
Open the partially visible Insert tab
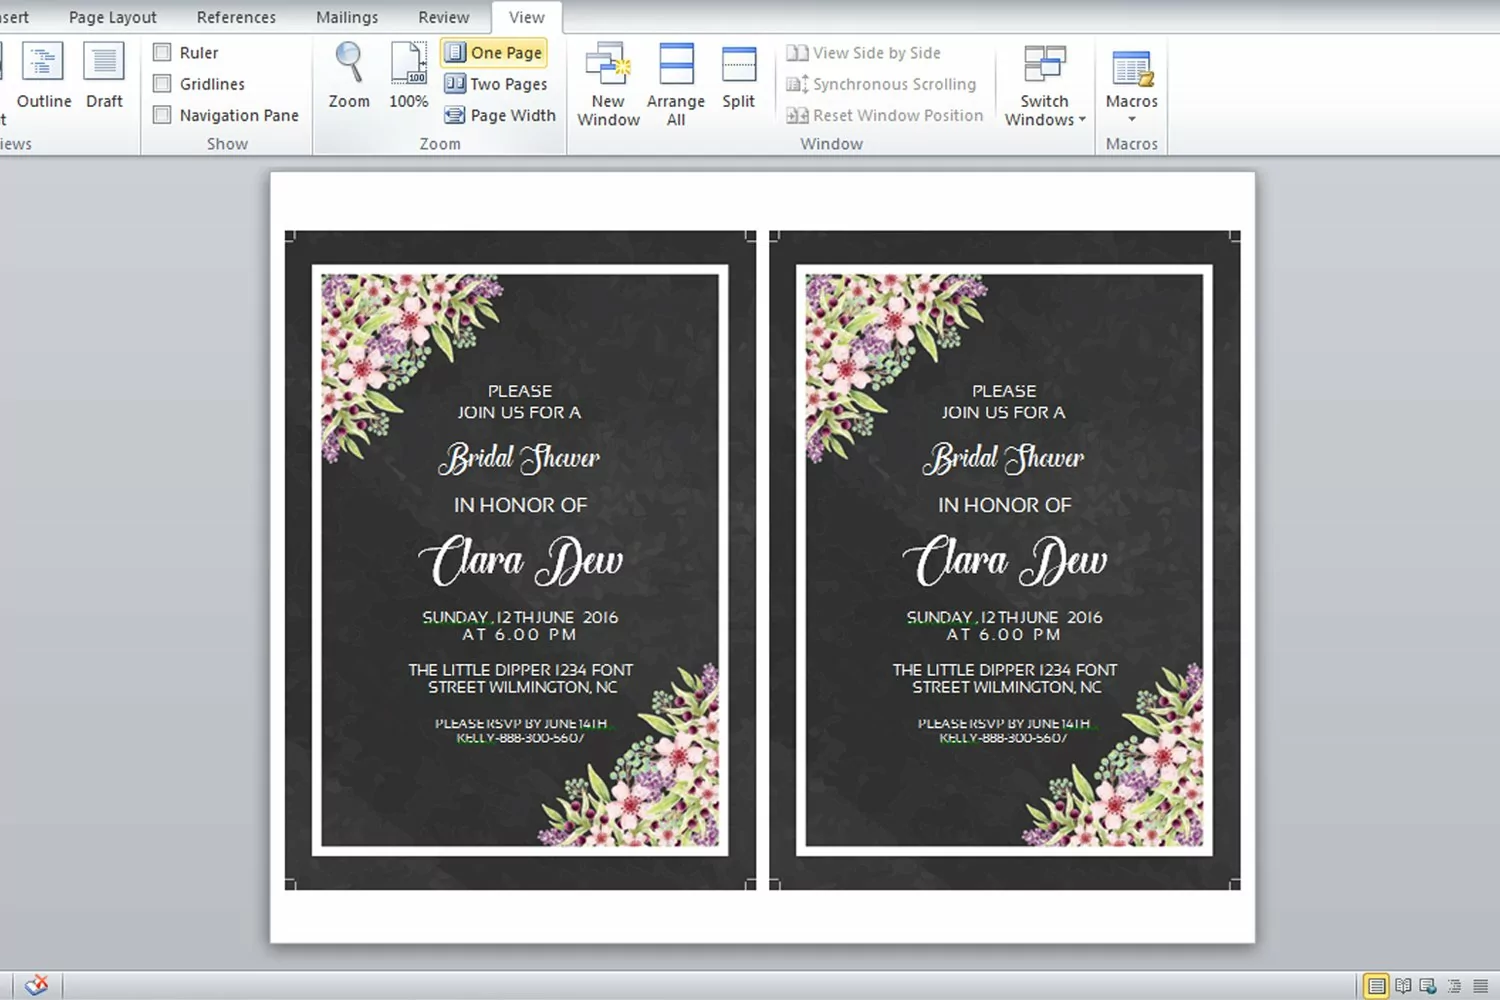pyautogui.click(x=14, y=17)
